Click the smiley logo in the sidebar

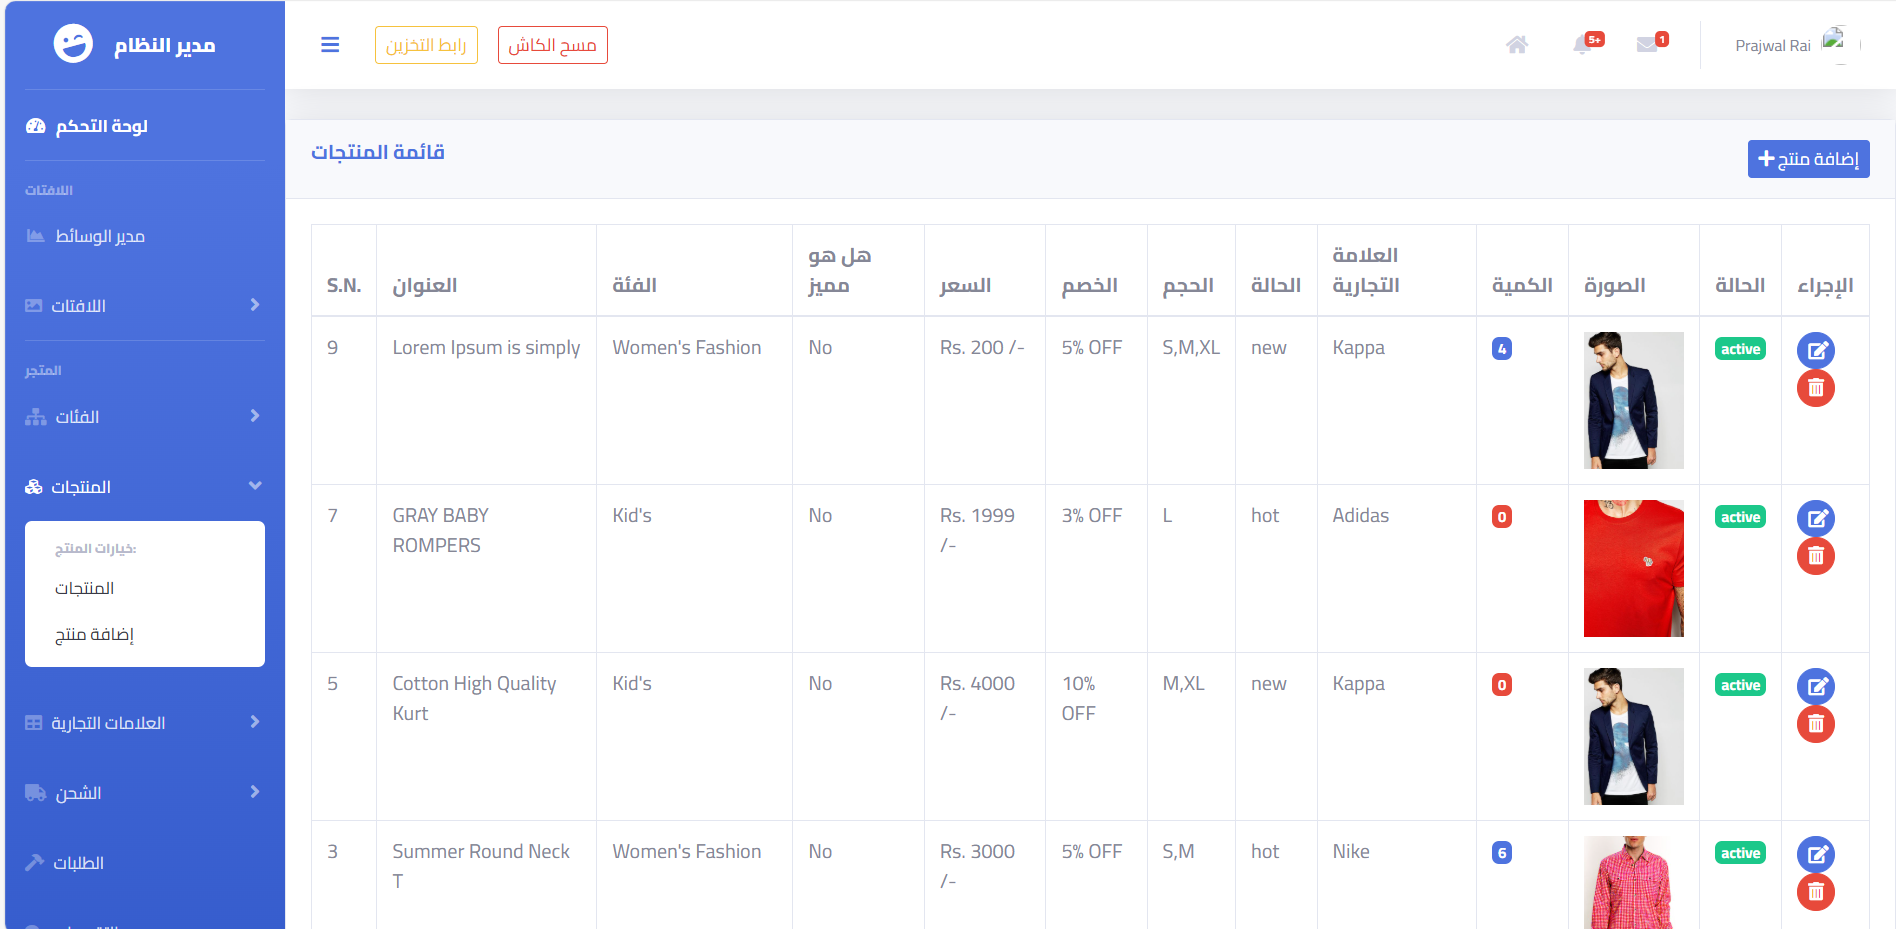click(x=73, y=44)
